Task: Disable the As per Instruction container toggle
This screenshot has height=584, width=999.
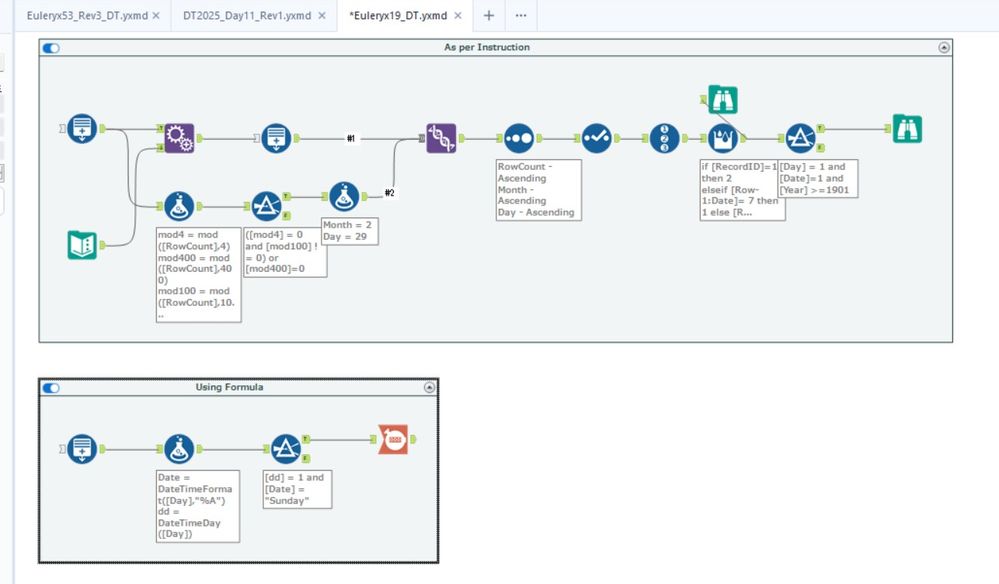Action: 51,48
